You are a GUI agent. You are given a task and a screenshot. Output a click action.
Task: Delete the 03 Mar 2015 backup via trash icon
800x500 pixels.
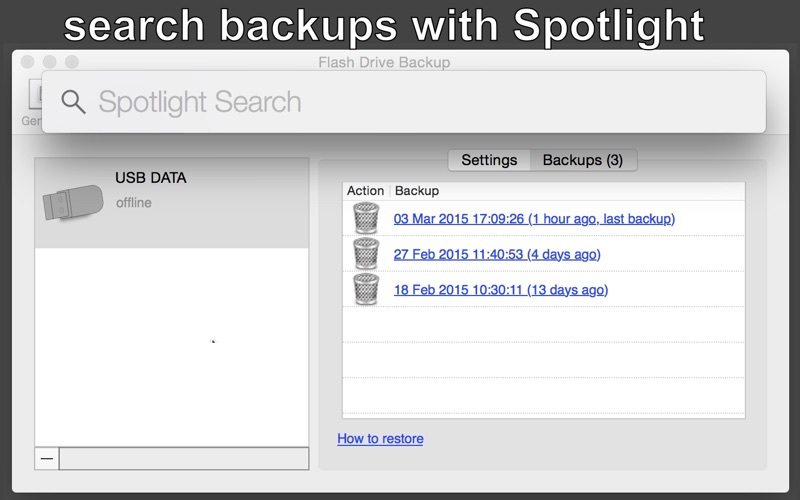[x=366, y=218]
